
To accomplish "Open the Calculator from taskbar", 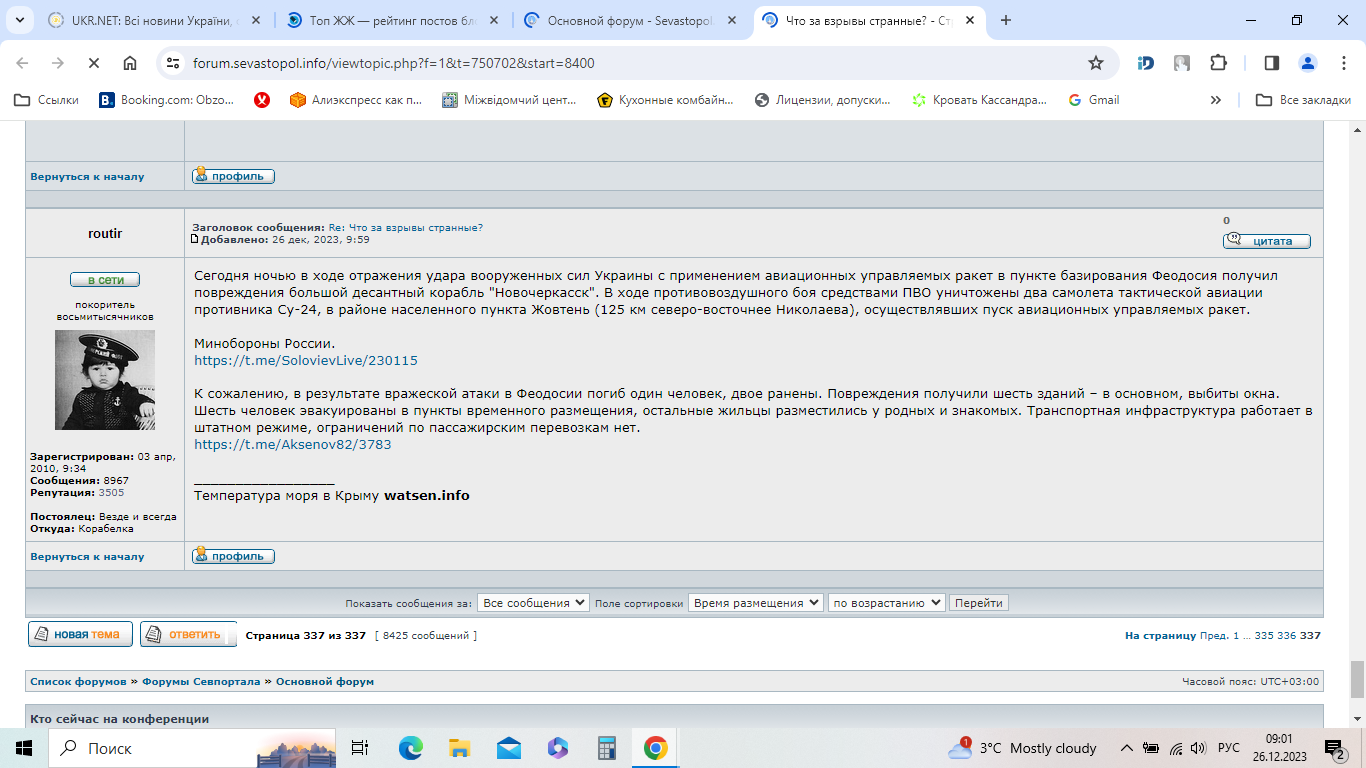I will click(x=606, y=748).
